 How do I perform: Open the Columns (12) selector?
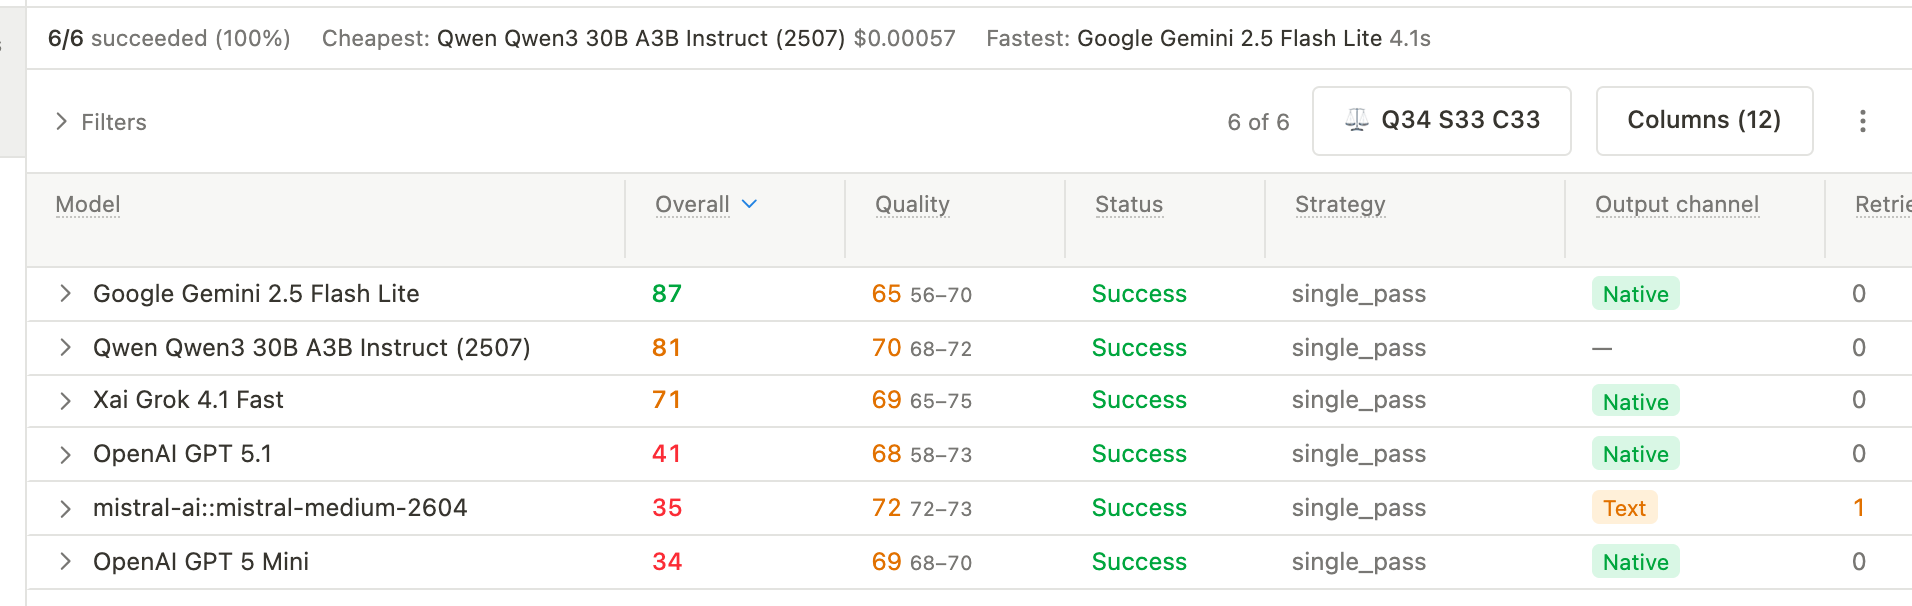1704,121
